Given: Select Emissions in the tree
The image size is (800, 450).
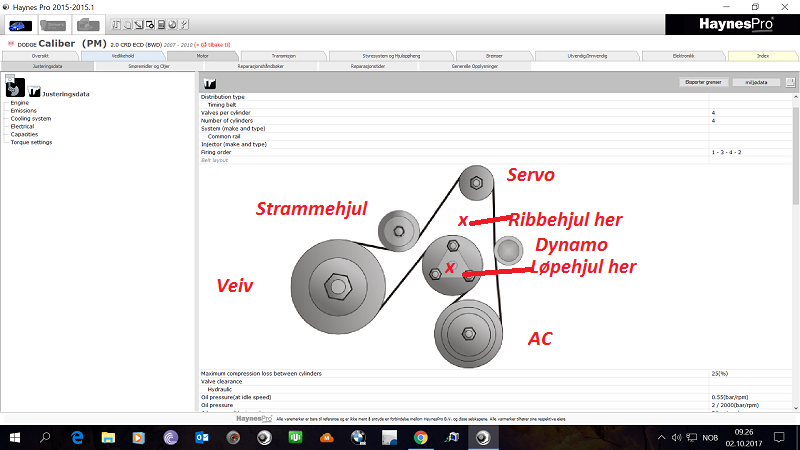Looking at the screenshot, I should 23,110.
